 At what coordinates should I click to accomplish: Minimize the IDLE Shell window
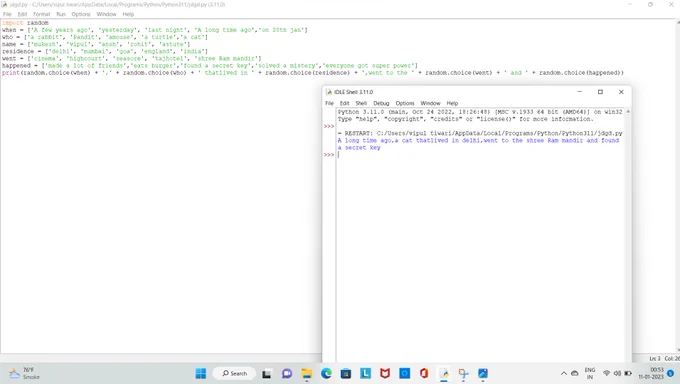579,92
